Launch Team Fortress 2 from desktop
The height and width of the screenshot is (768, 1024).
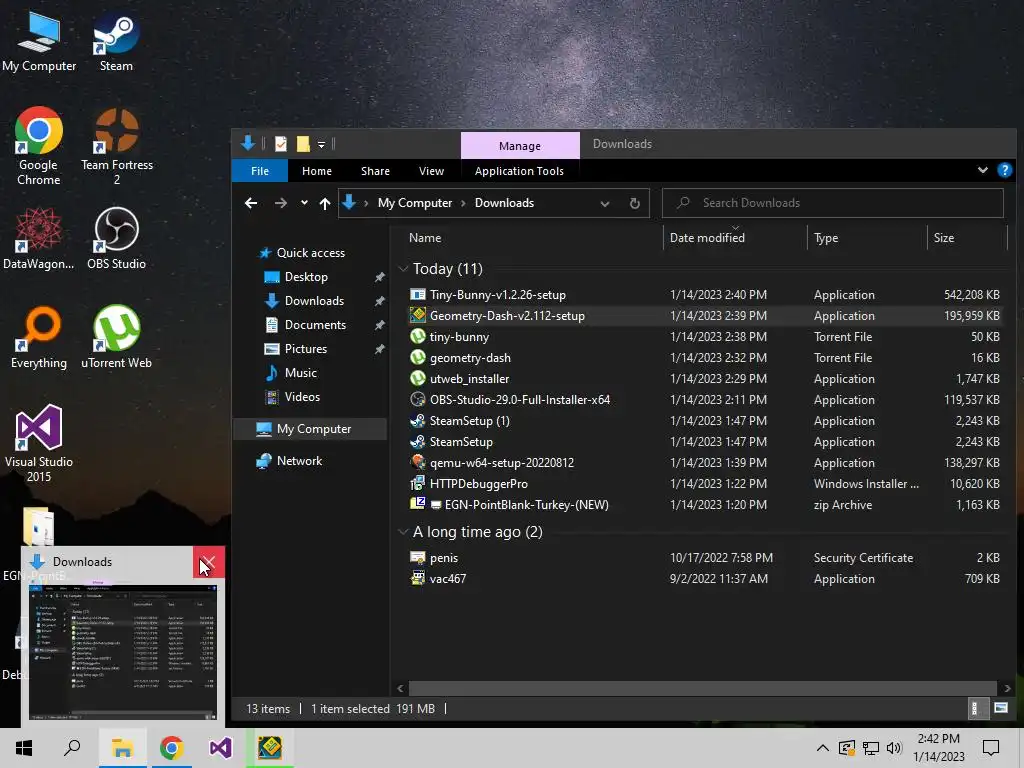(117, 145)
